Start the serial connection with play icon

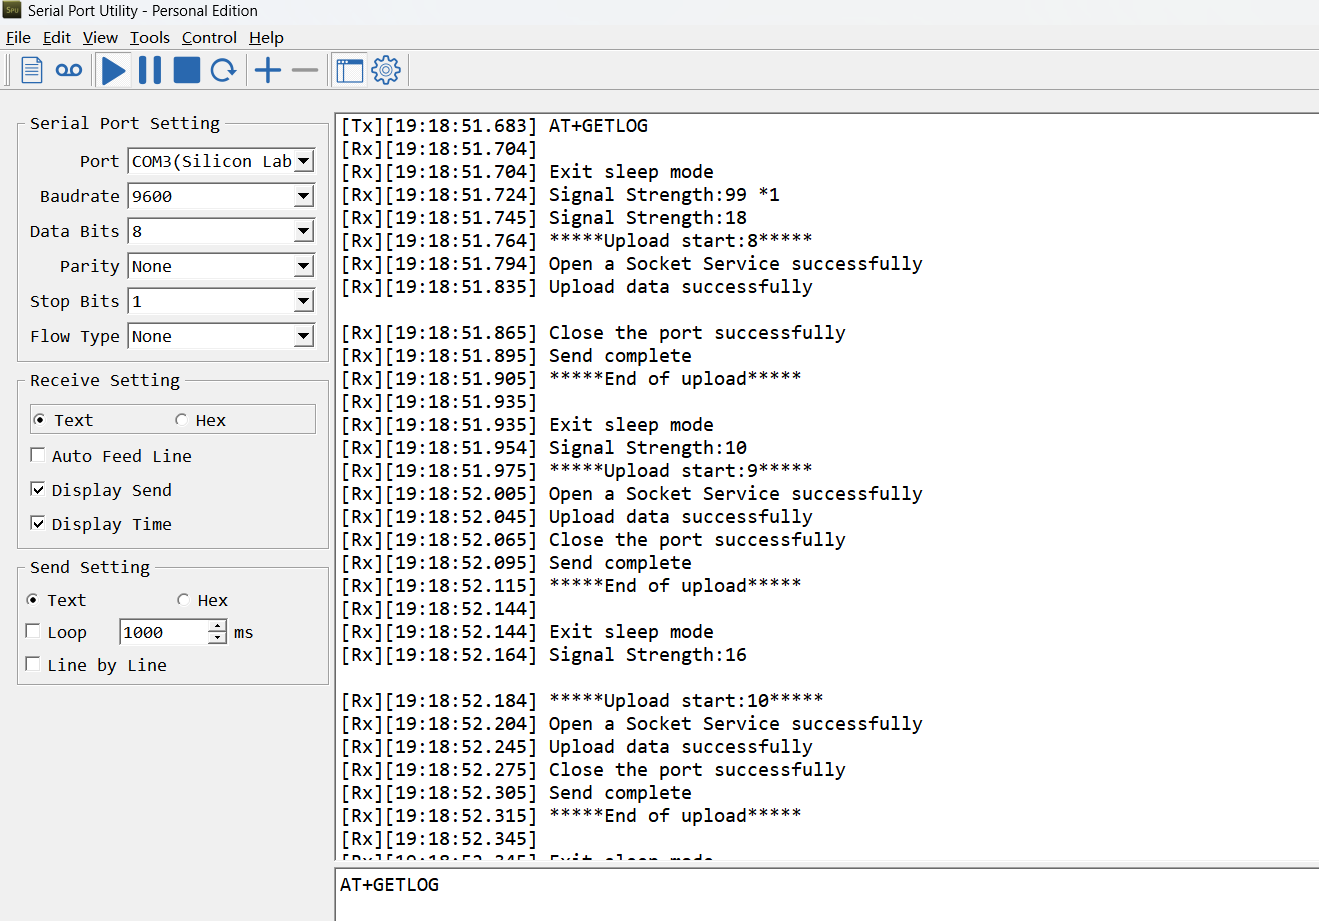click(x=114, y=70)
